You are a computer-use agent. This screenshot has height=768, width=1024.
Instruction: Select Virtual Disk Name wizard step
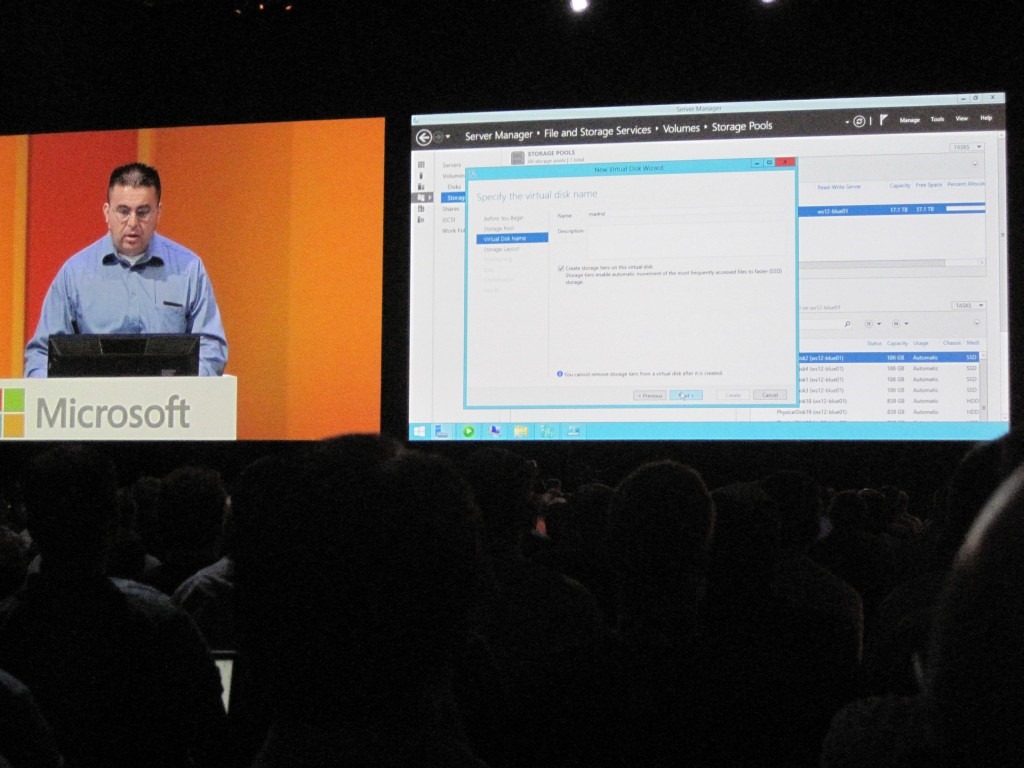[x=512, y=238]
